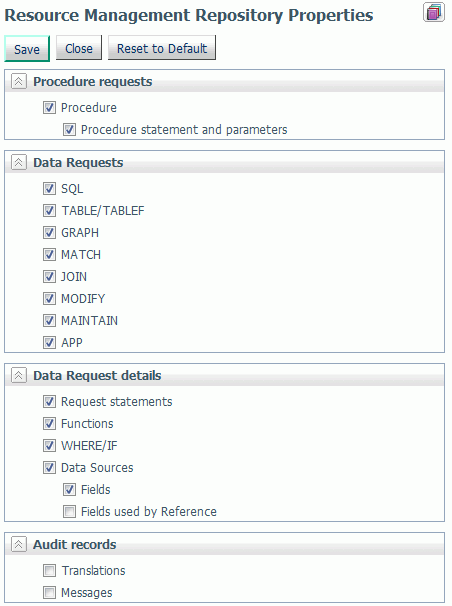Screen dimensions: 452x606
Task: Disable the TABLE/TABLEF checkbox
Action: pos(49,211)
